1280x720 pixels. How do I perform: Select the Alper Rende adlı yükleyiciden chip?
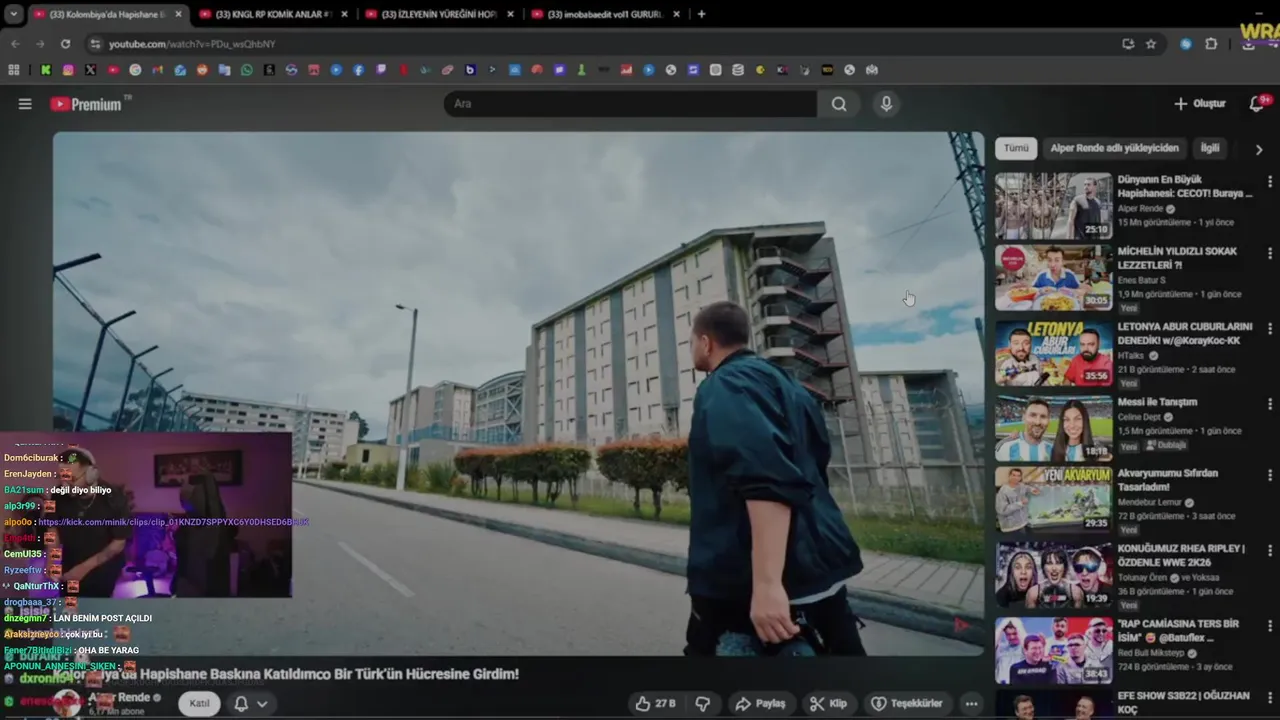[x=1114, y=148]
